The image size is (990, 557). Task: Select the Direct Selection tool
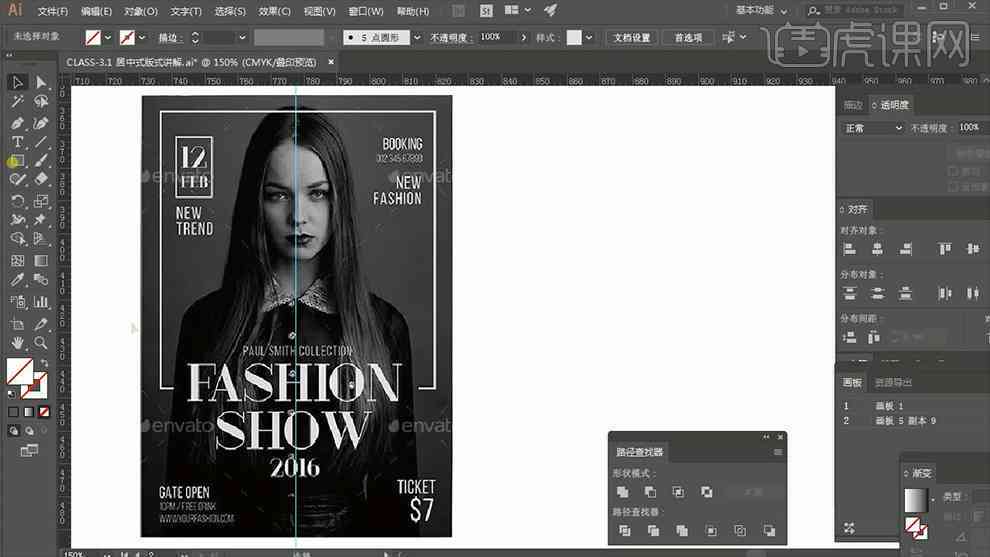41,82
